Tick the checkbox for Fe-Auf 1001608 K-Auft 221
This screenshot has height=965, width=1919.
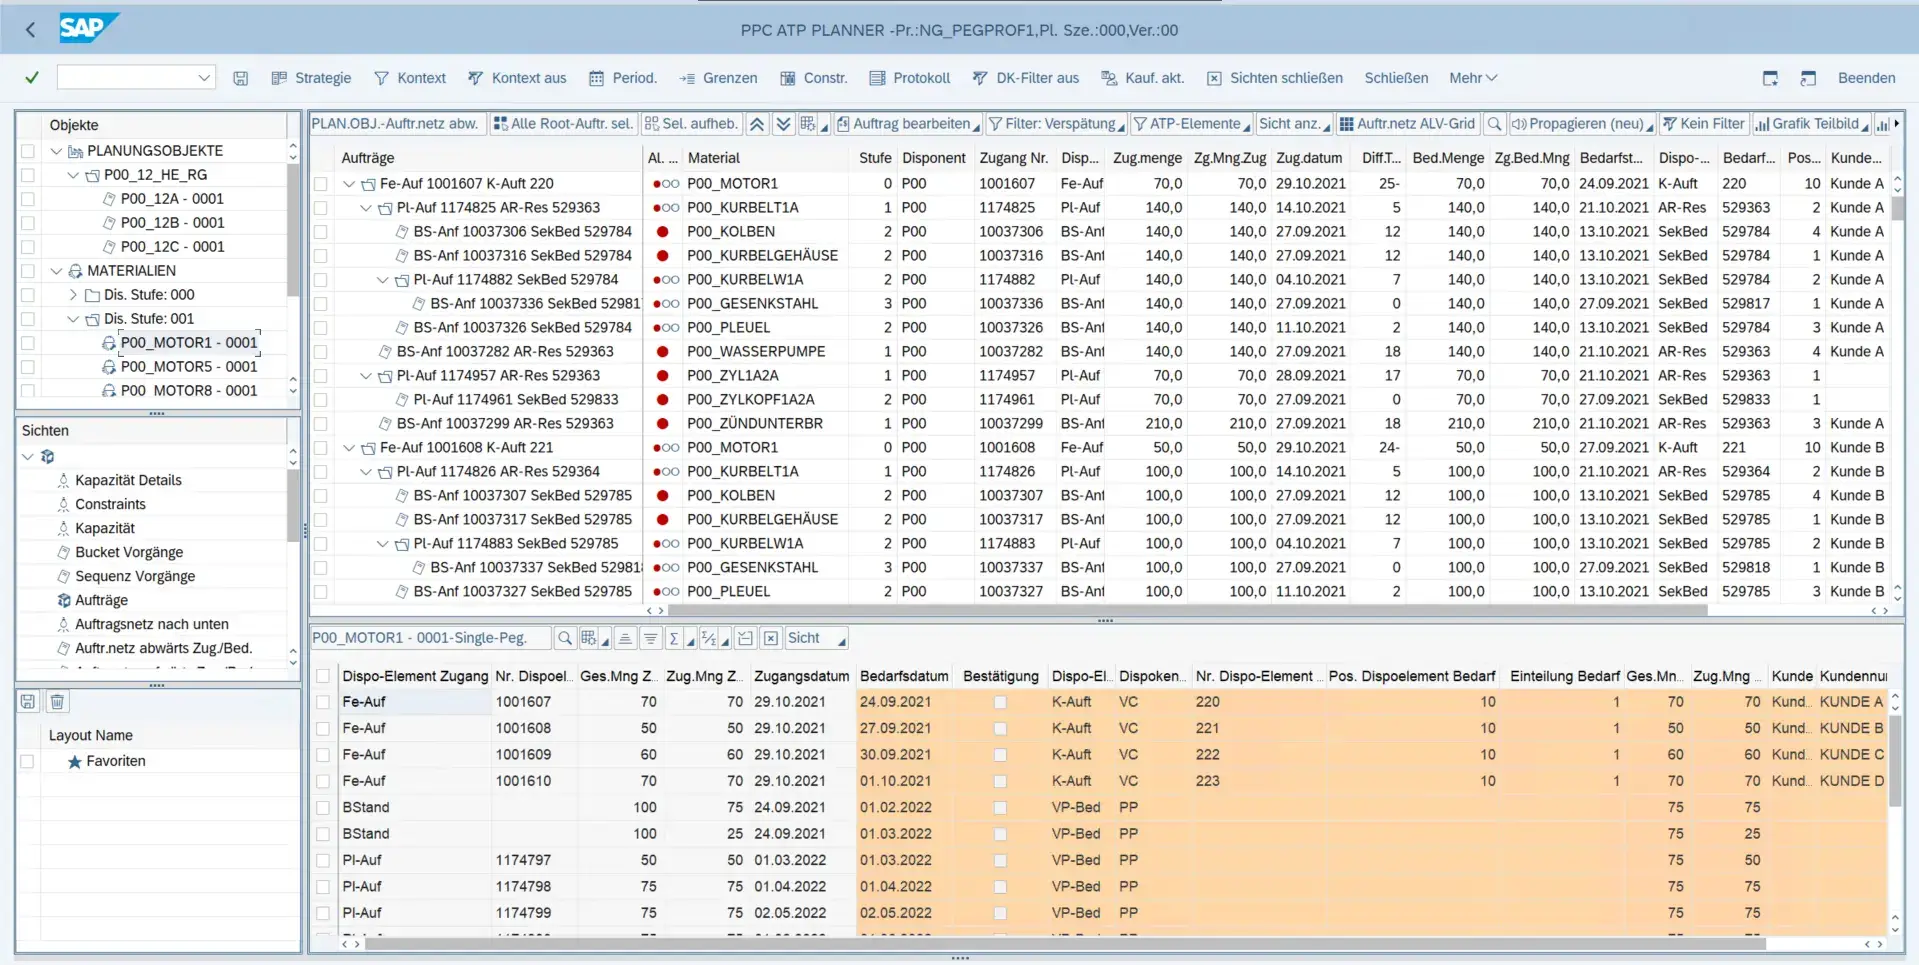[321, 448]
